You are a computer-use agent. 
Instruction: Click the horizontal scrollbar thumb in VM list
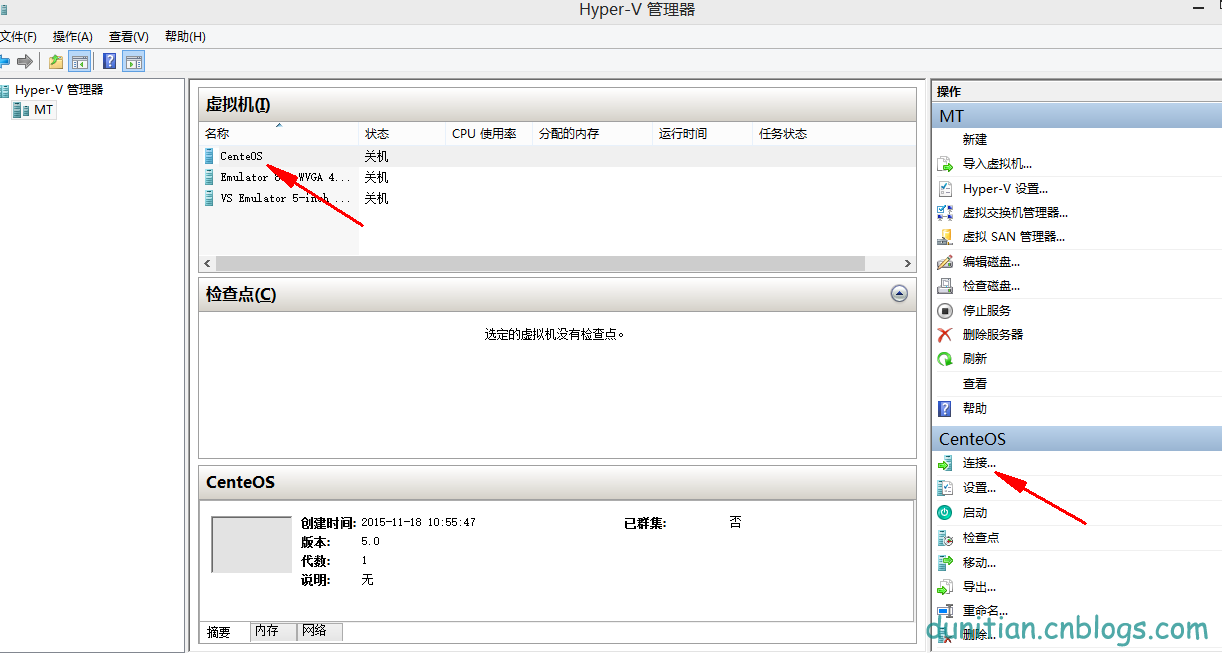click(x=539, y=264)
